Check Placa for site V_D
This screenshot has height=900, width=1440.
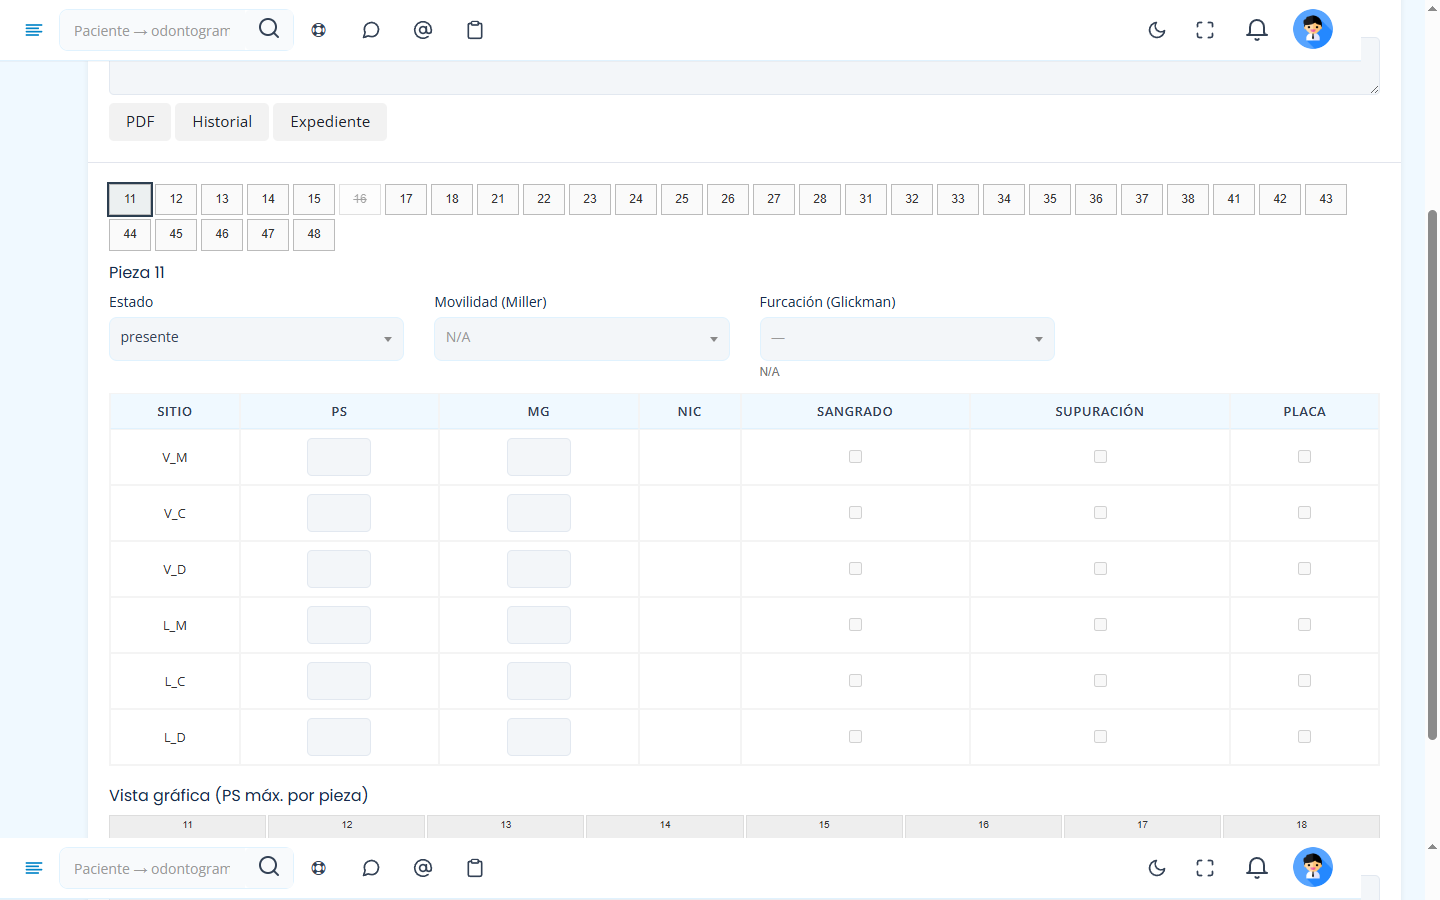pyautogui.click(x=1304, y=569)
